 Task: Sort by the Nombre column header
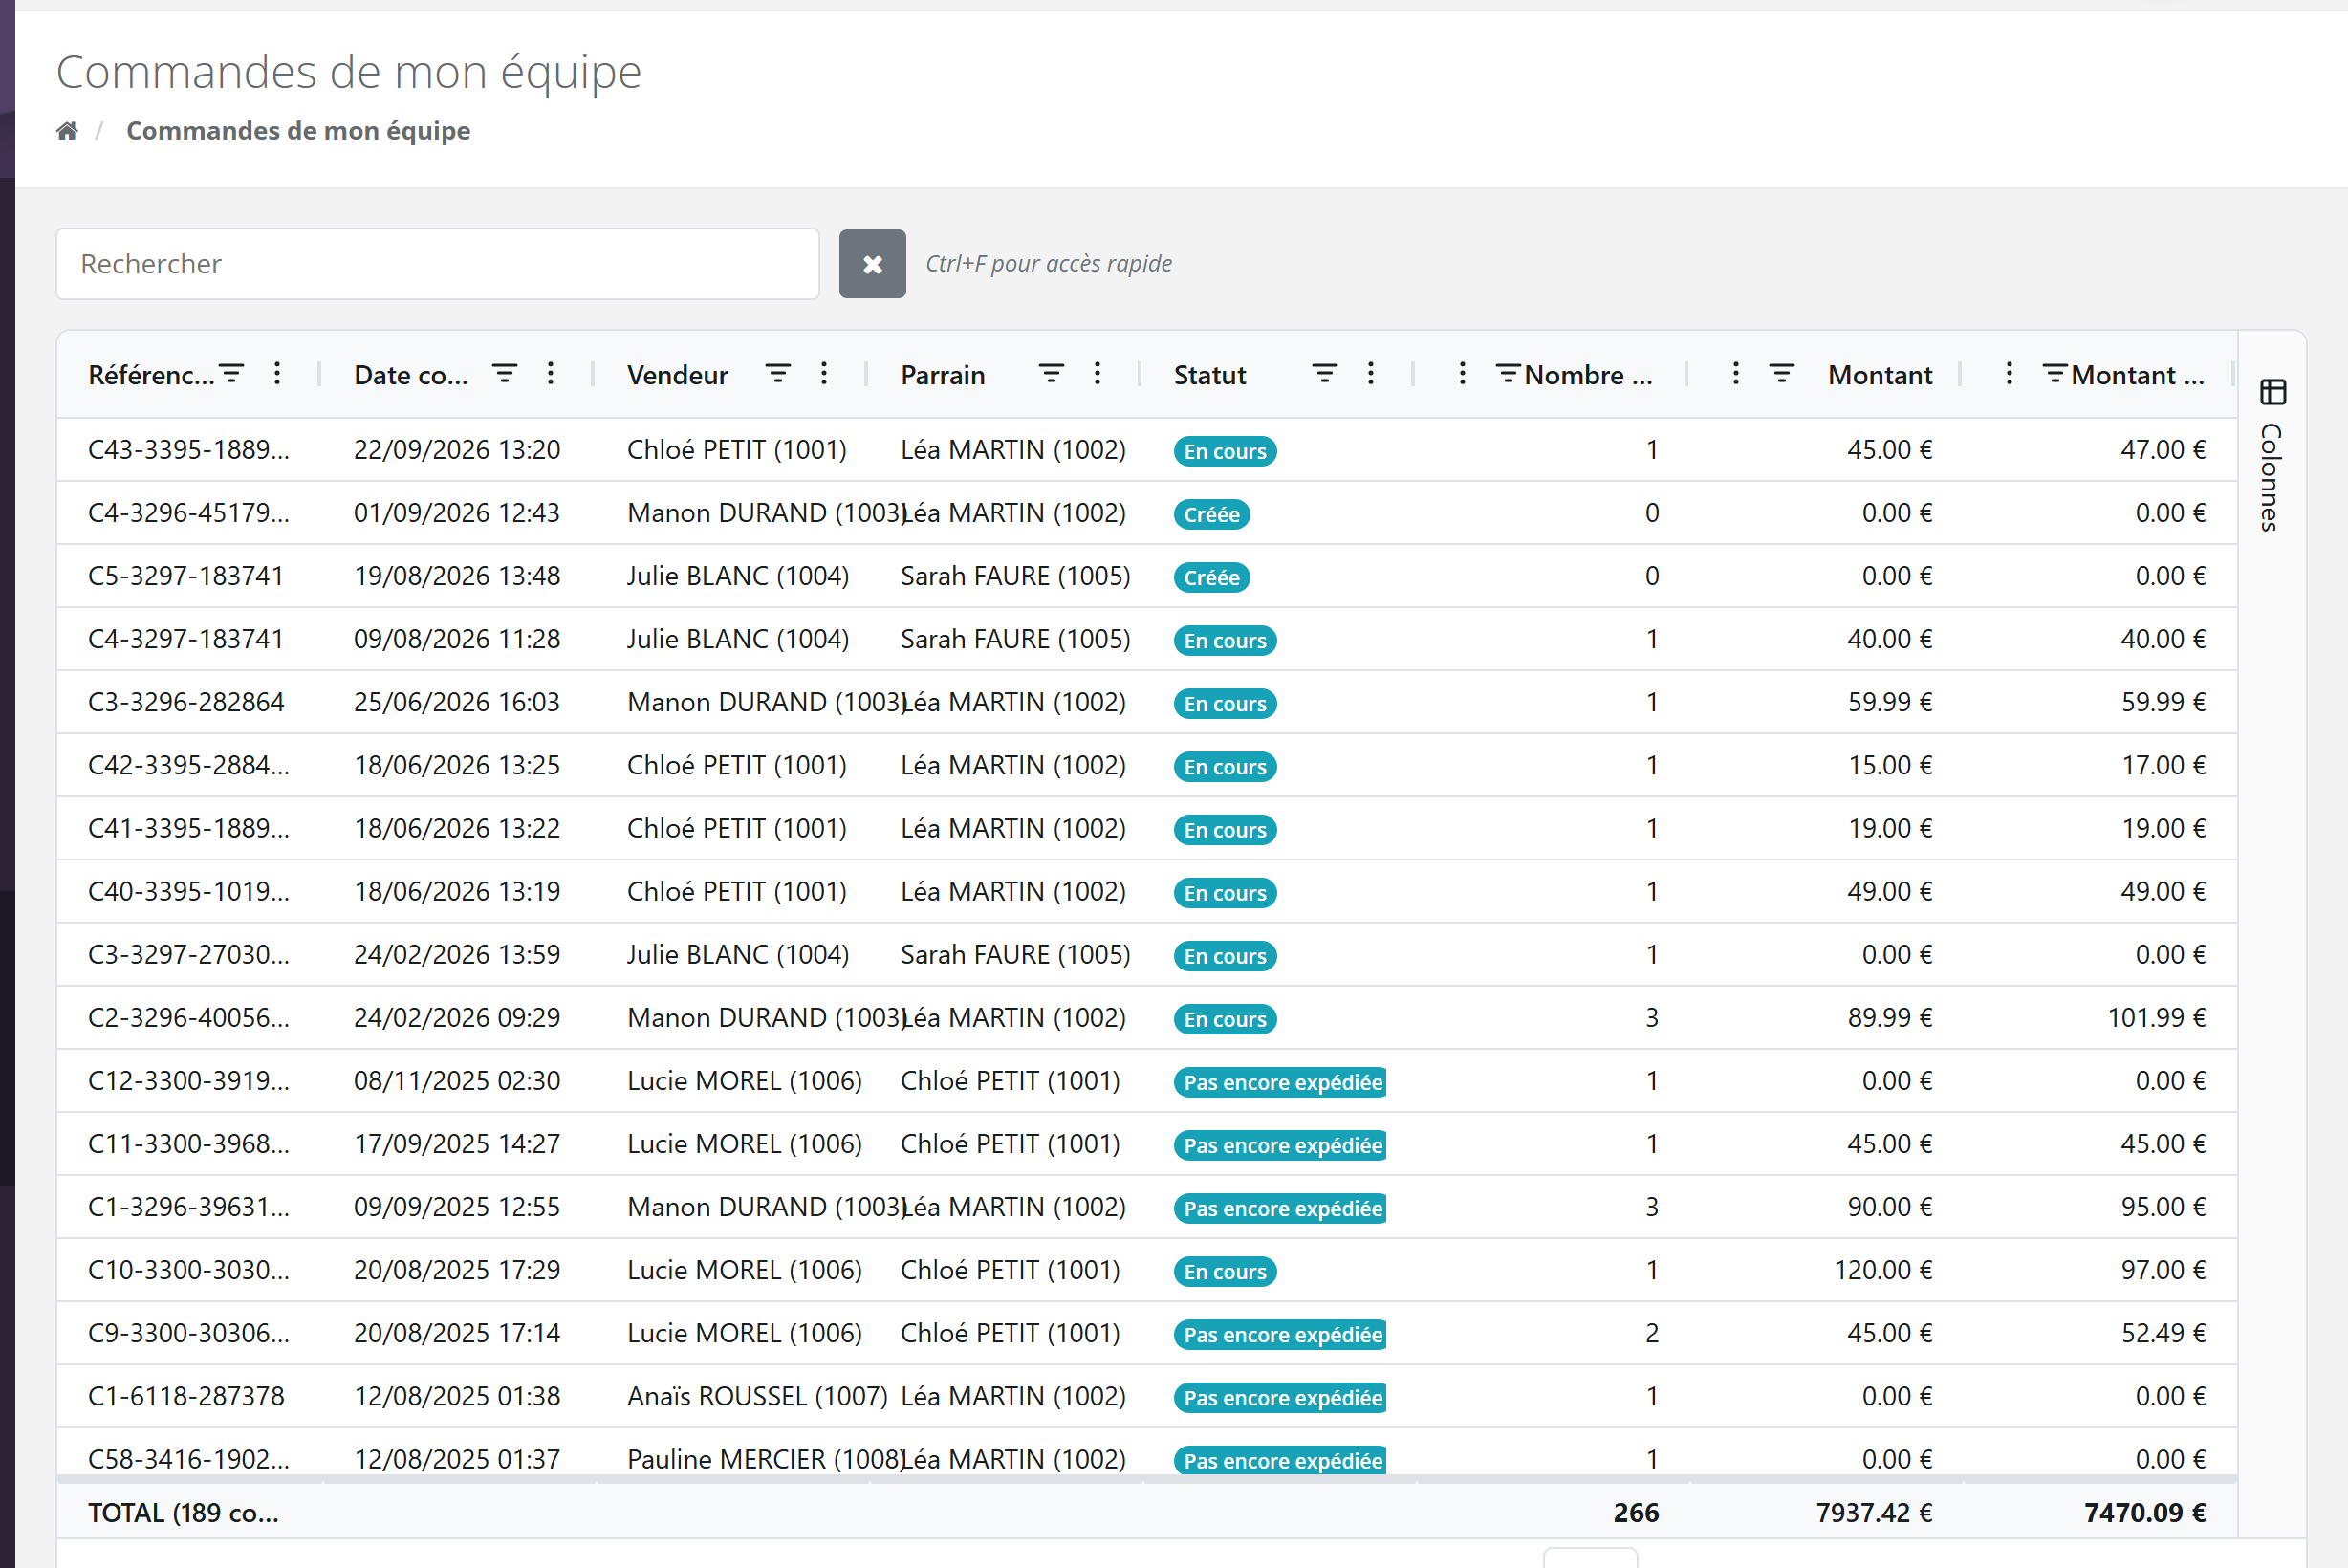pos(1588,375)
